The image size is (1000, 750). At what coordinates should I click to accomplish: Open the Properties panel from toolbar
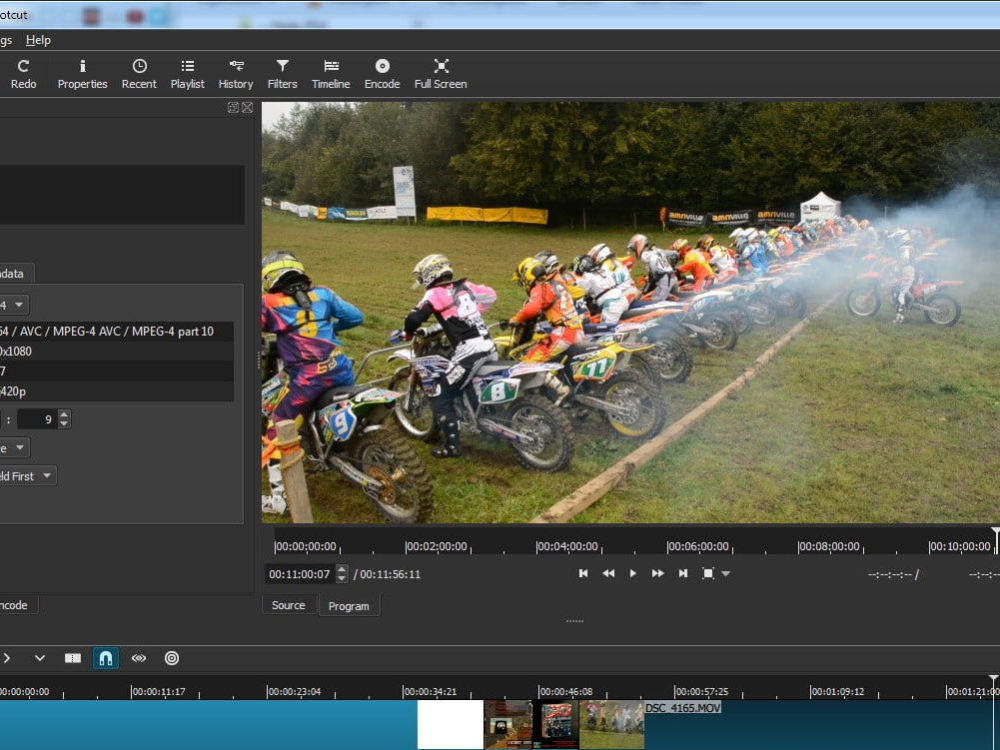coord(82,74)
